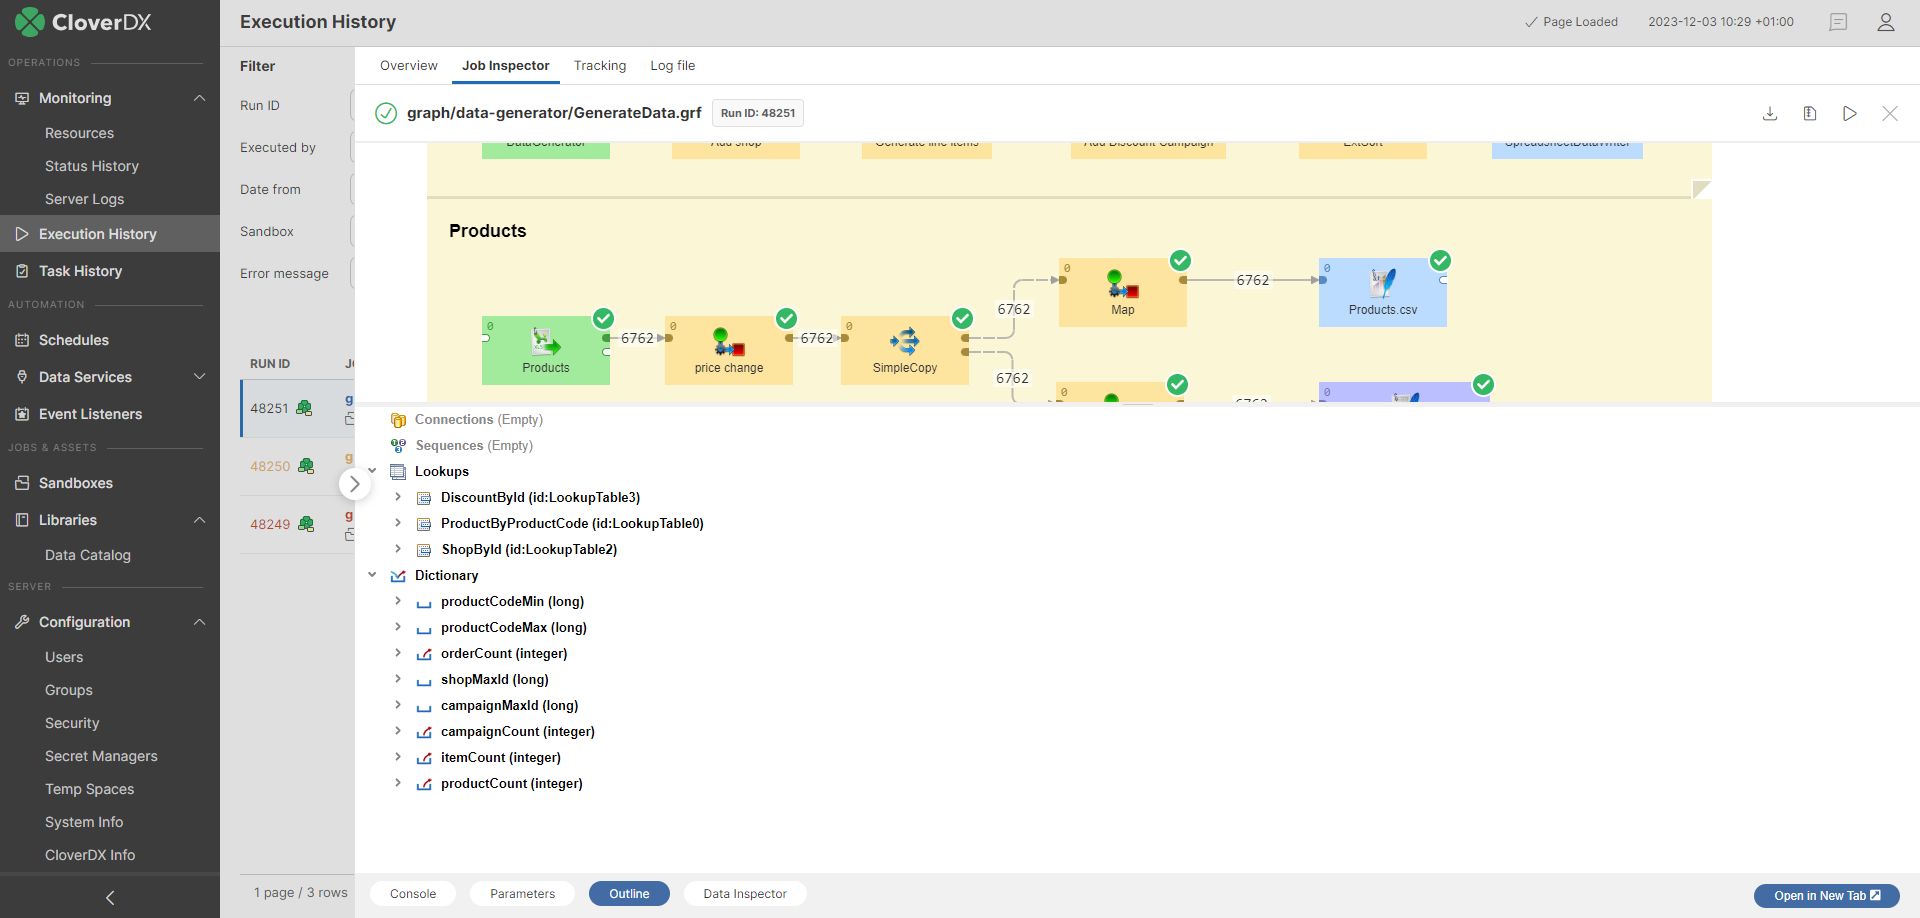Show the Data Inspector panel
Image resolution: width=1920 pixels, height=918 pixels.
pos(744,894)
